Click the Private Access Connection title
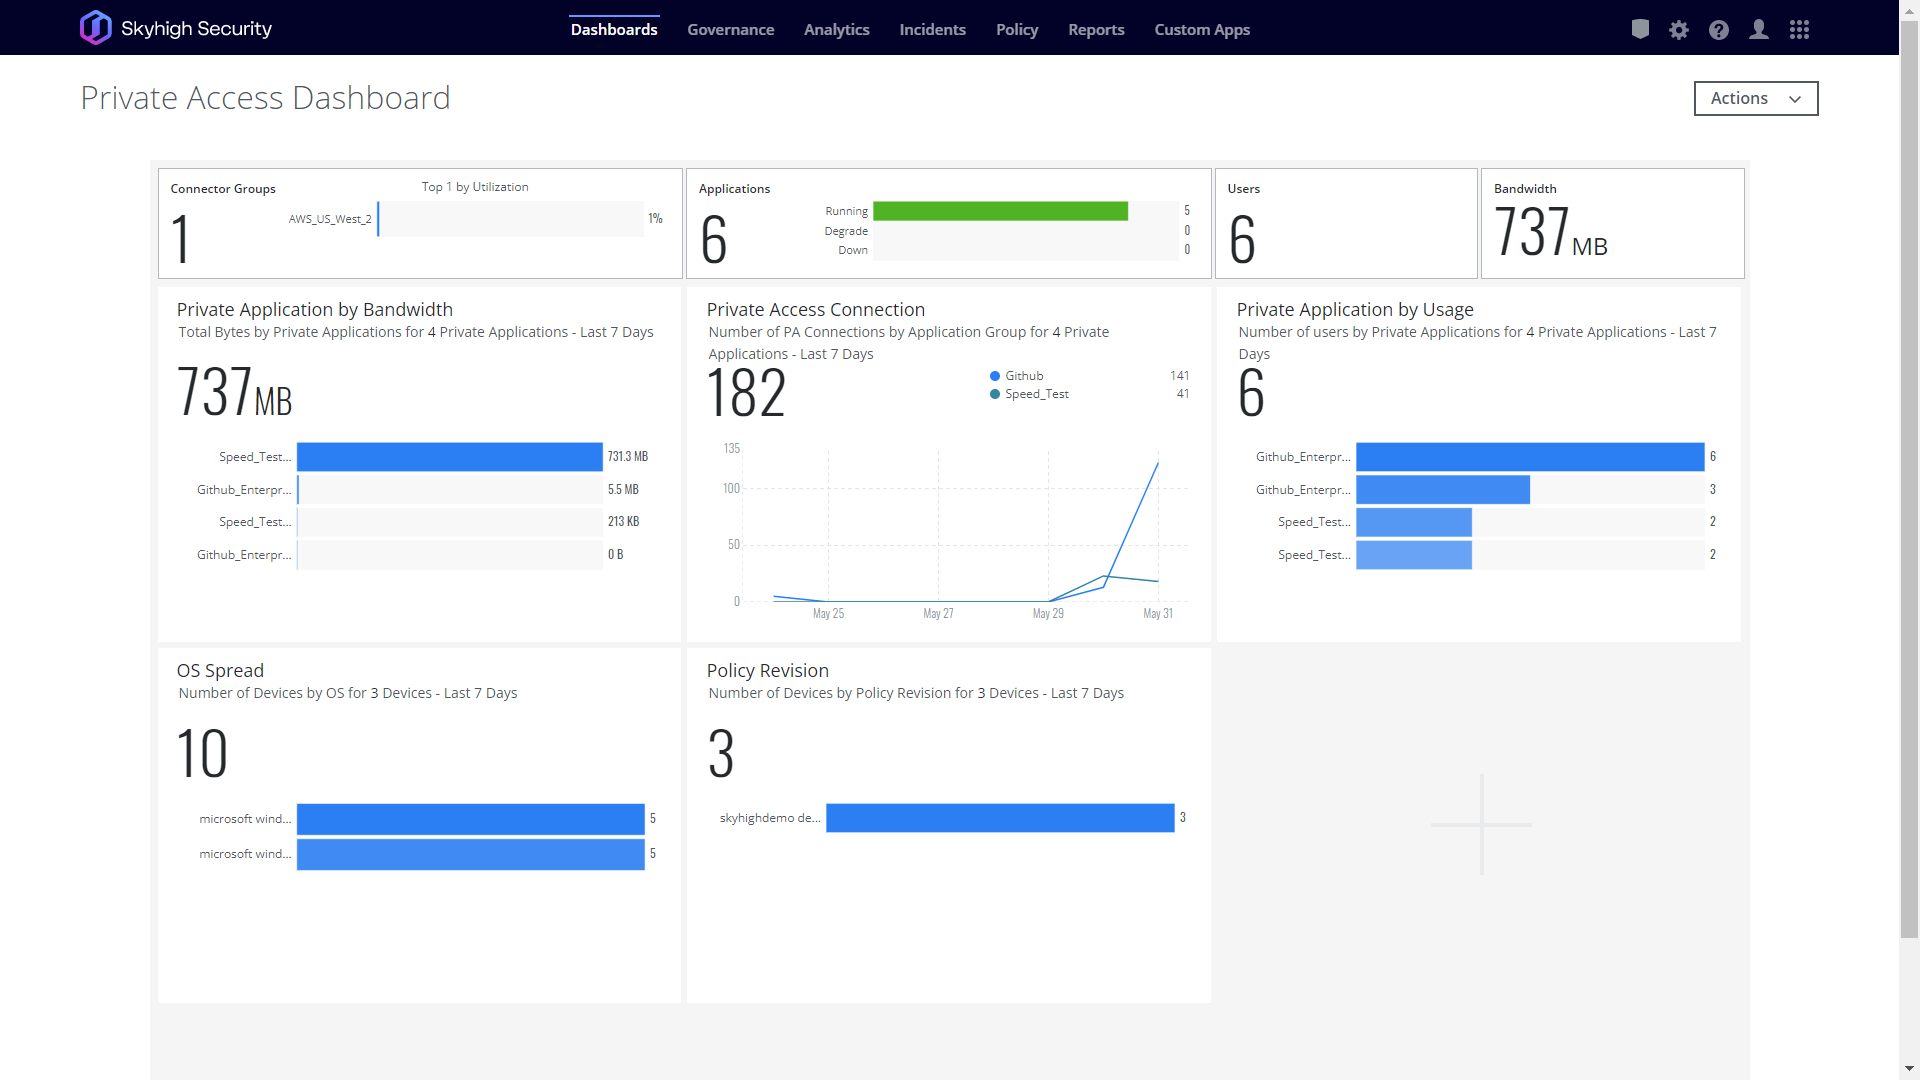This screenshot has height=1080, width=1920. [815, 310]
